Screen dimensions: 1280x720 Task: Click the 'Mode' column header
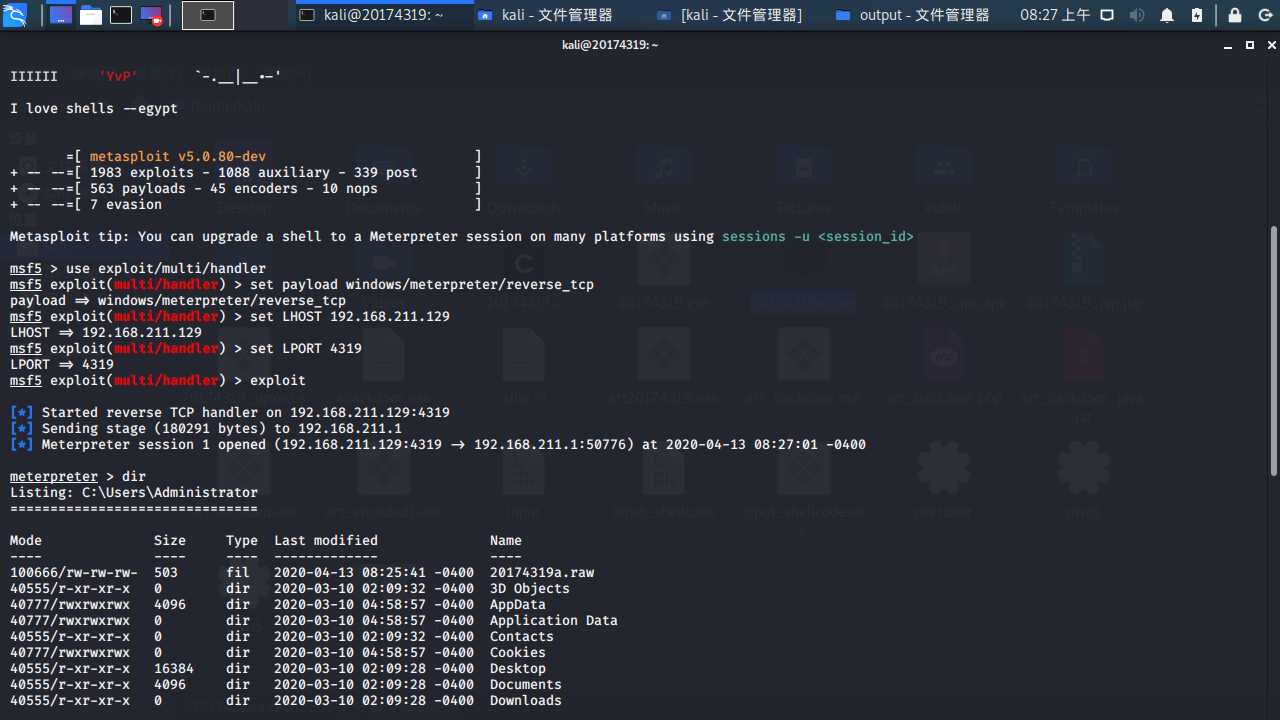tap(26, 540)
